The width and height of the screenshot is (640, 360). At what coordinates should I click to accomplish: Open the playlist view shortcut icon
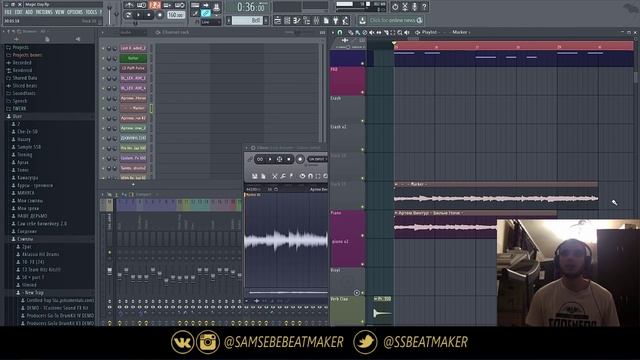coord(278,20)
